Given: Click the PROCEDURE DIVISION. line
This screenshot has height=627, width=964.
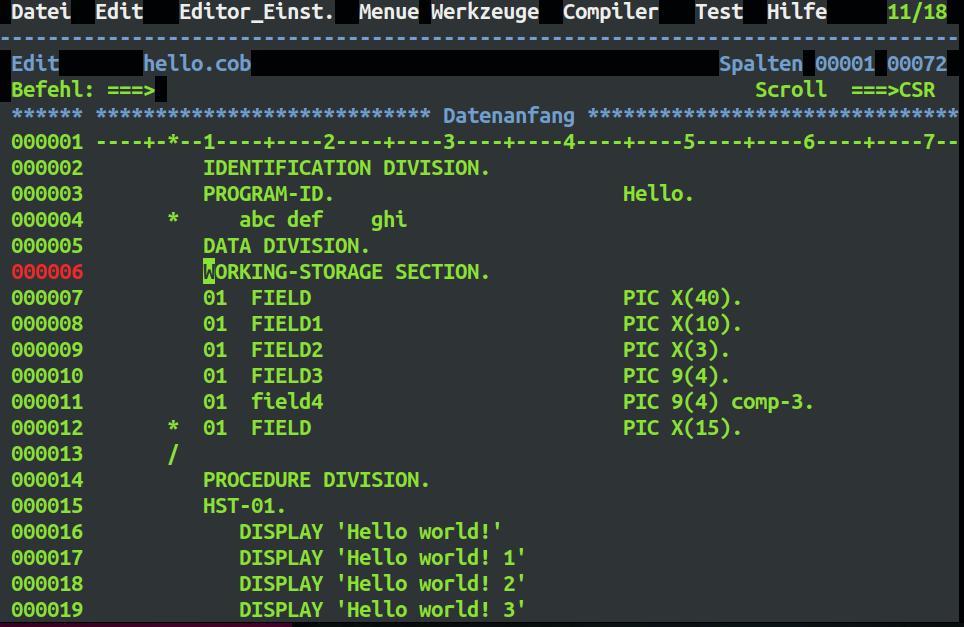Looking at the screenshot, I should [316, 480].
